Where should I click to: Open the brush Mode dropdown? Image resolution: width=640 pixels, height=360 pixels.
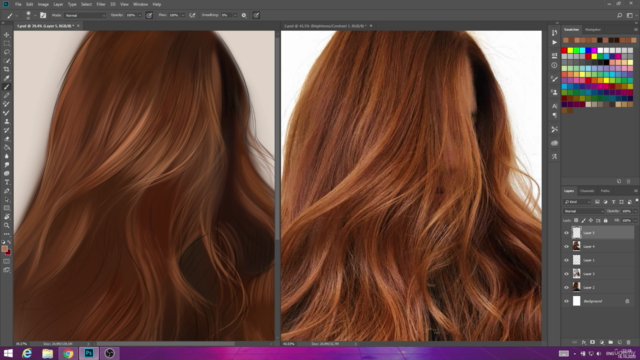(85, 16)
